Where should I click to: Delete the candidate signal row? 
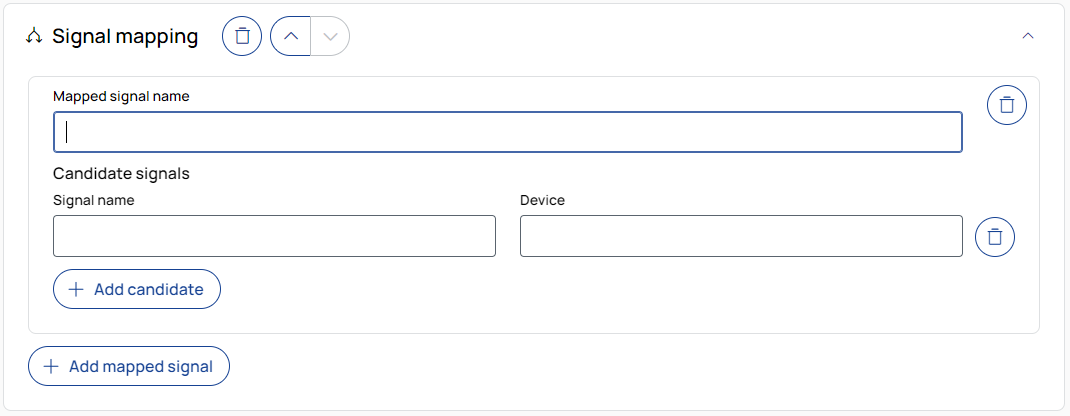point(994,237)
